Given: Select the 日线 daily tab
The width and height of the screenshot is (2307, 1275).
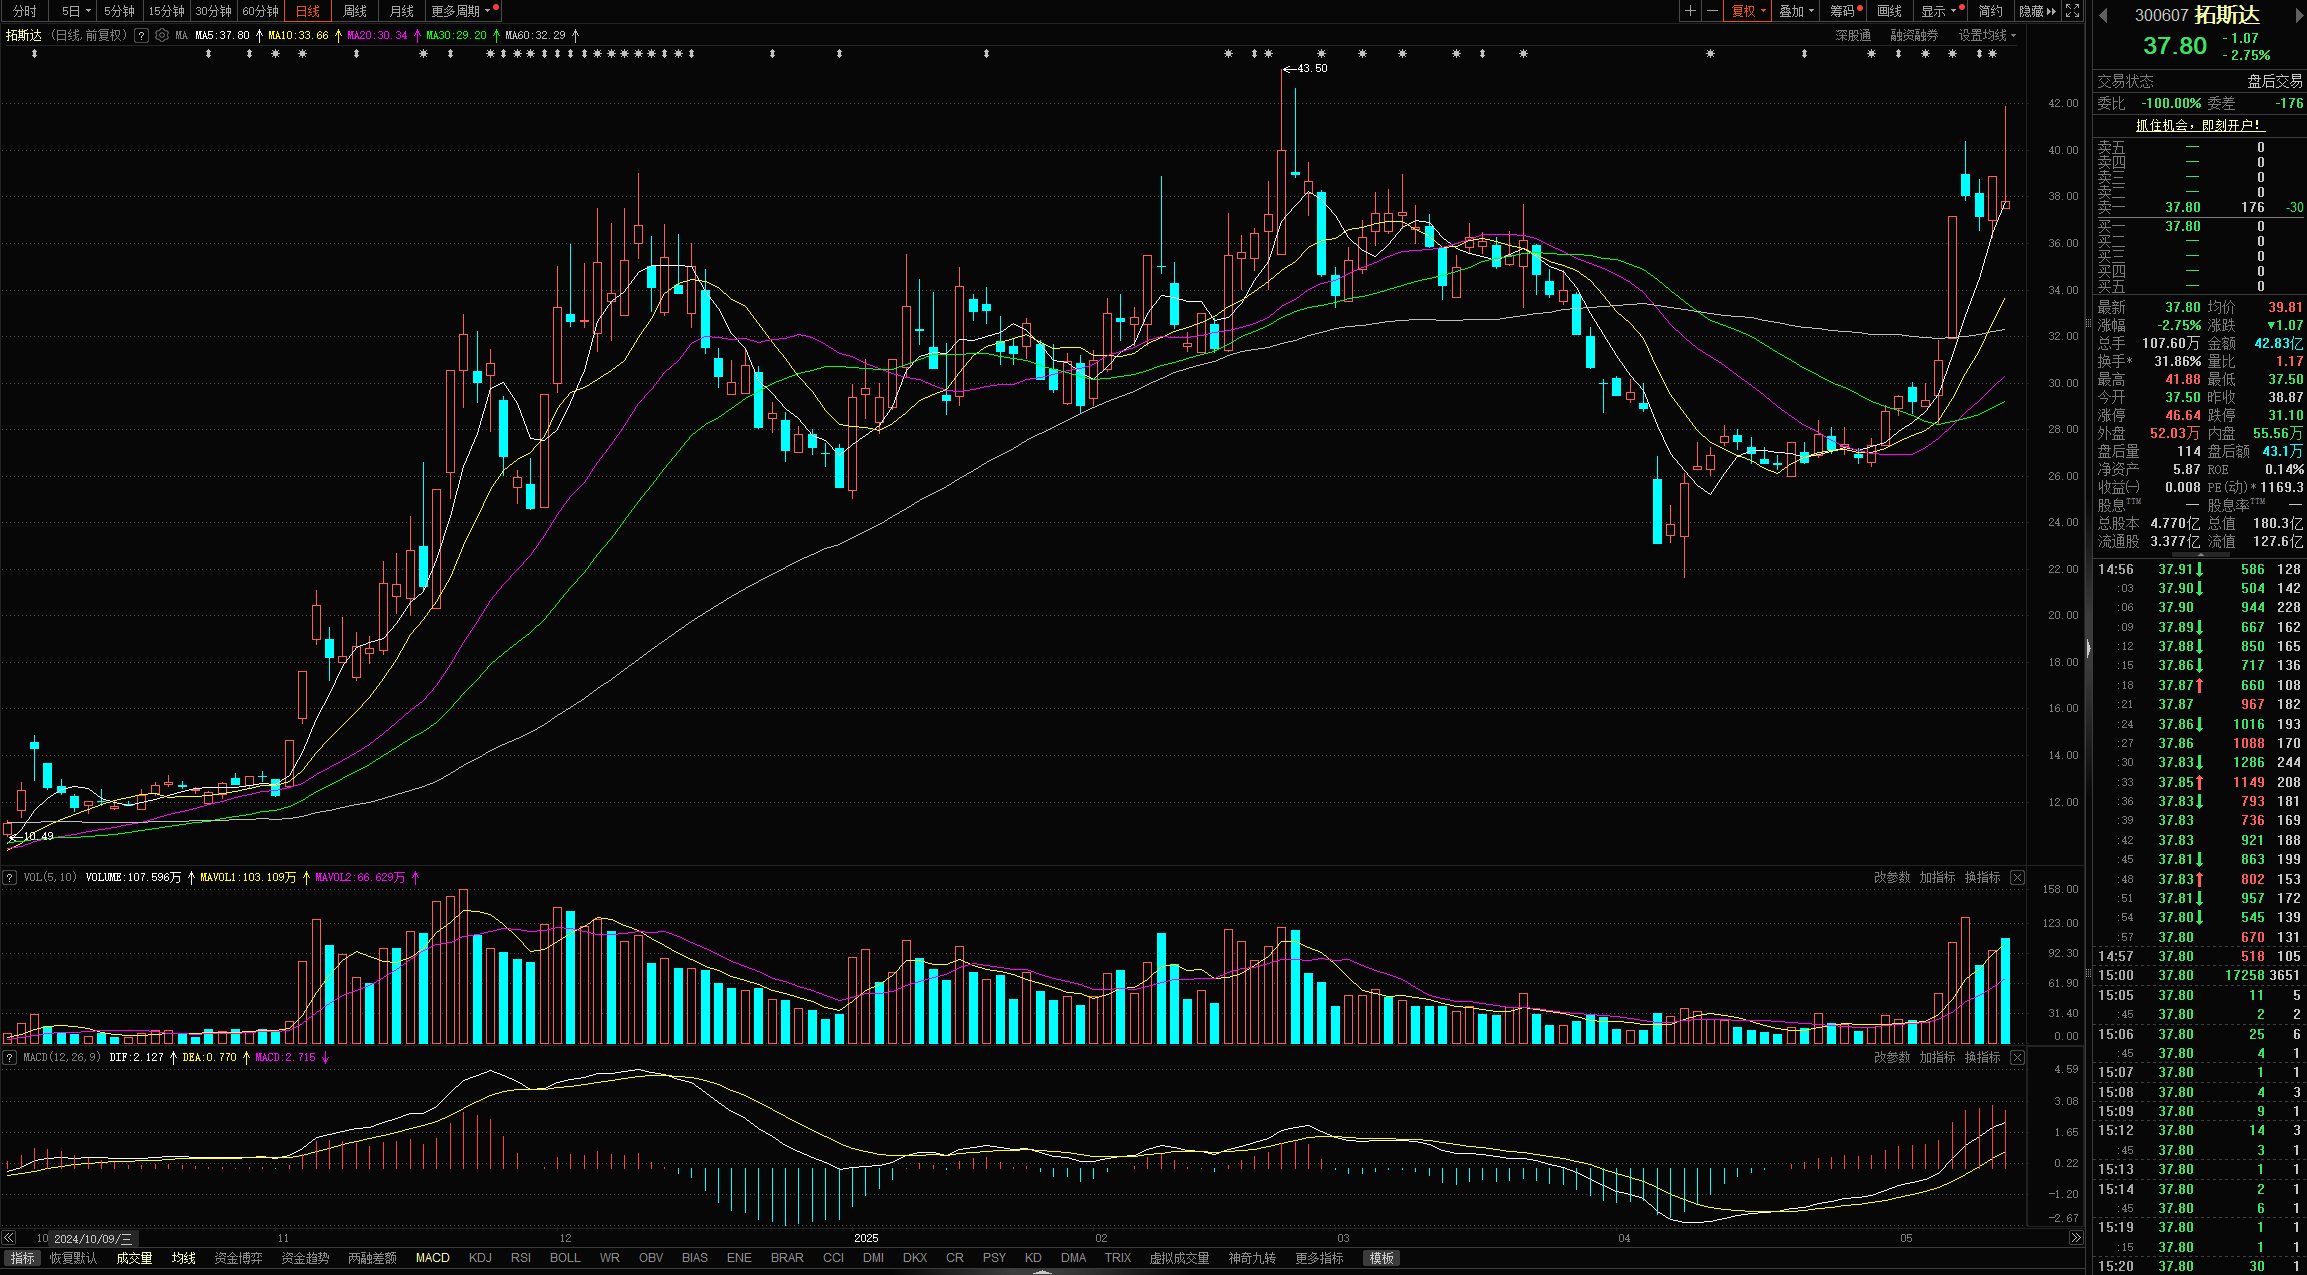Looking at the screenshot, I should pyautogui.click(x=308, y=11).
